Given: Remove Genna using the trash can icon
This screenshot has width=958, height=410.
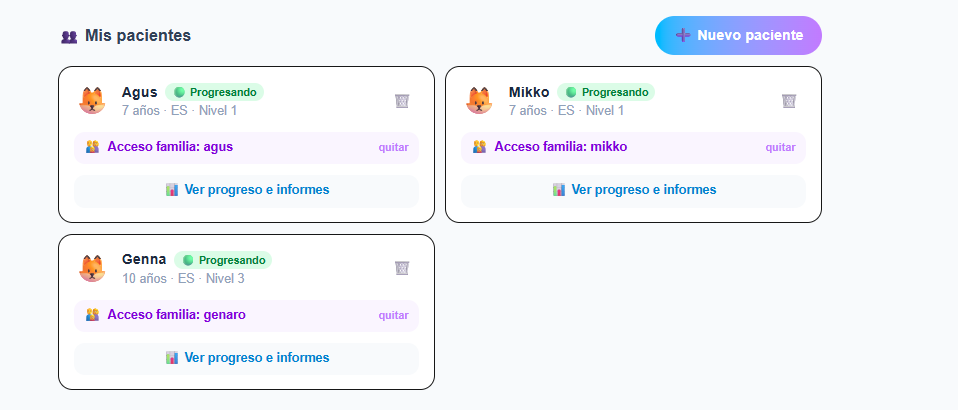Looking at the screenshot, I should (x=402, y=268).
